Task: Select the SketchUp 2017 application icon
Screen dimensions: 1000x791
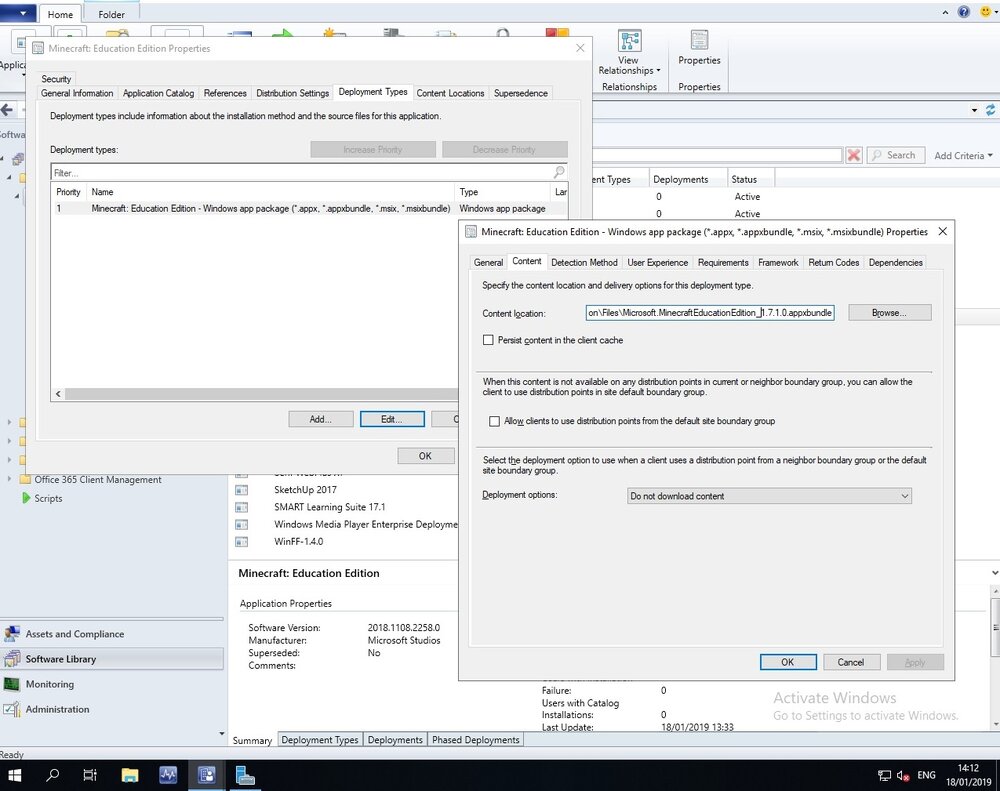Action: click(241, 490)
